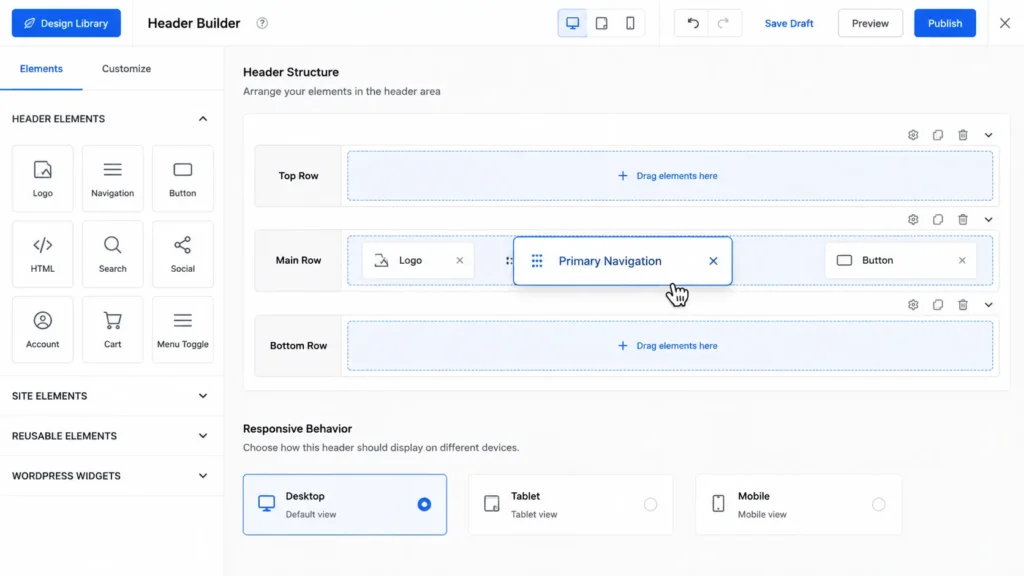This screenshot has height=576, width=1024.
Task: Open the Preview
Action: click(870, 23)
